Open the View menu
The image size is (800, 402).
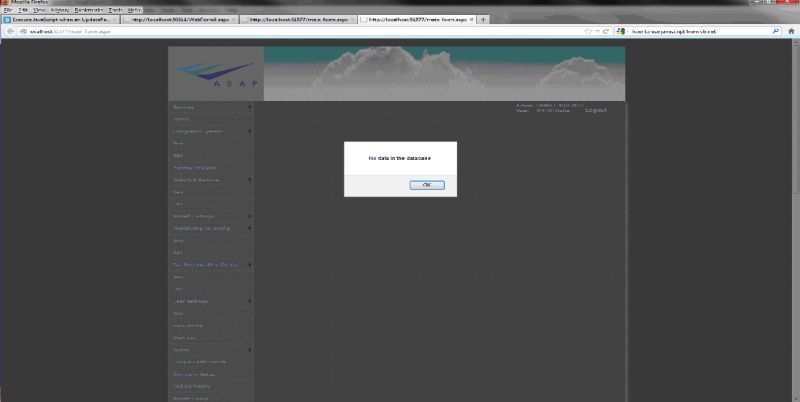click(39, 10)
